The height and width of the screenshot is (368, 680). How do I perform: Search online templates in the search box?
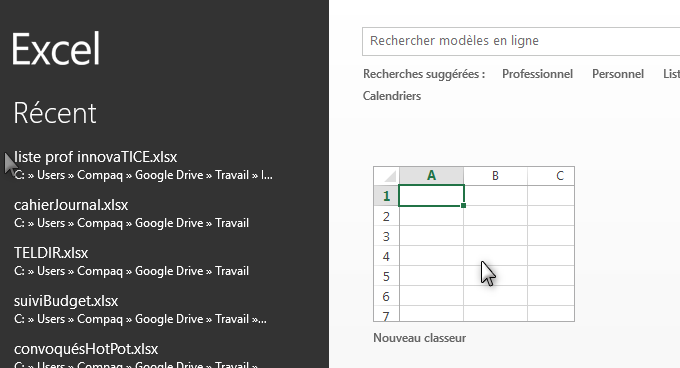[x=521, y=41]
